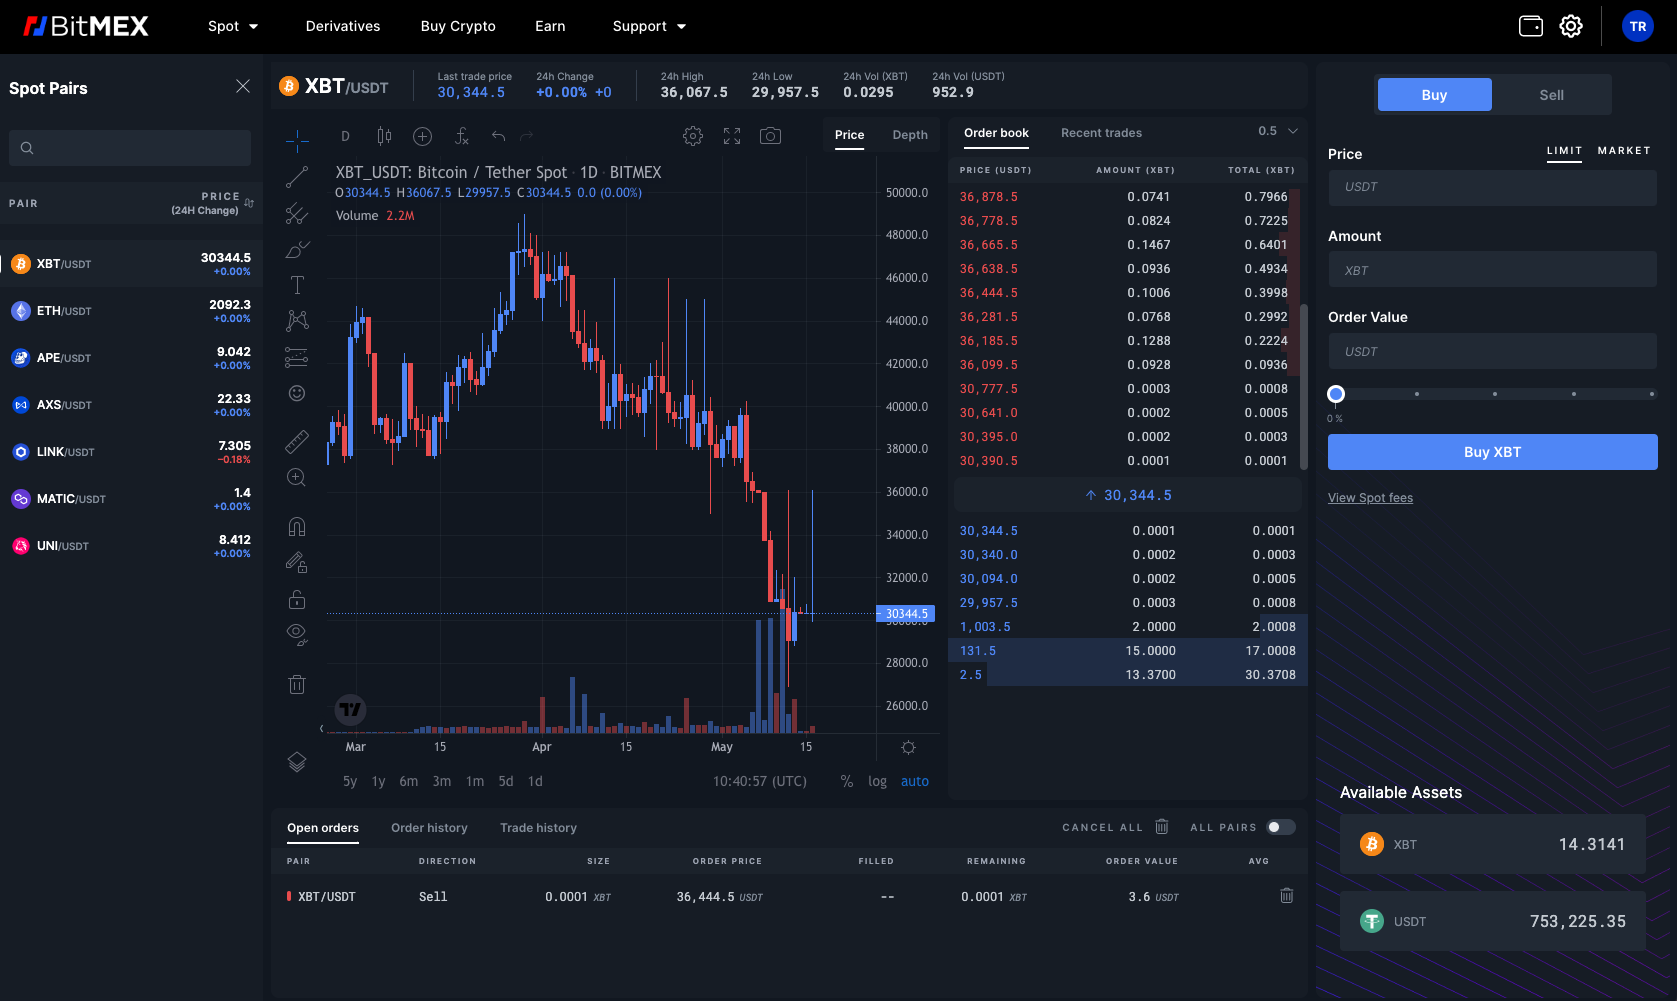The width and height of the screenshot is (1677, 1001).
Task: Toggle the All Pairs switch
Action: coord(1280,827)
